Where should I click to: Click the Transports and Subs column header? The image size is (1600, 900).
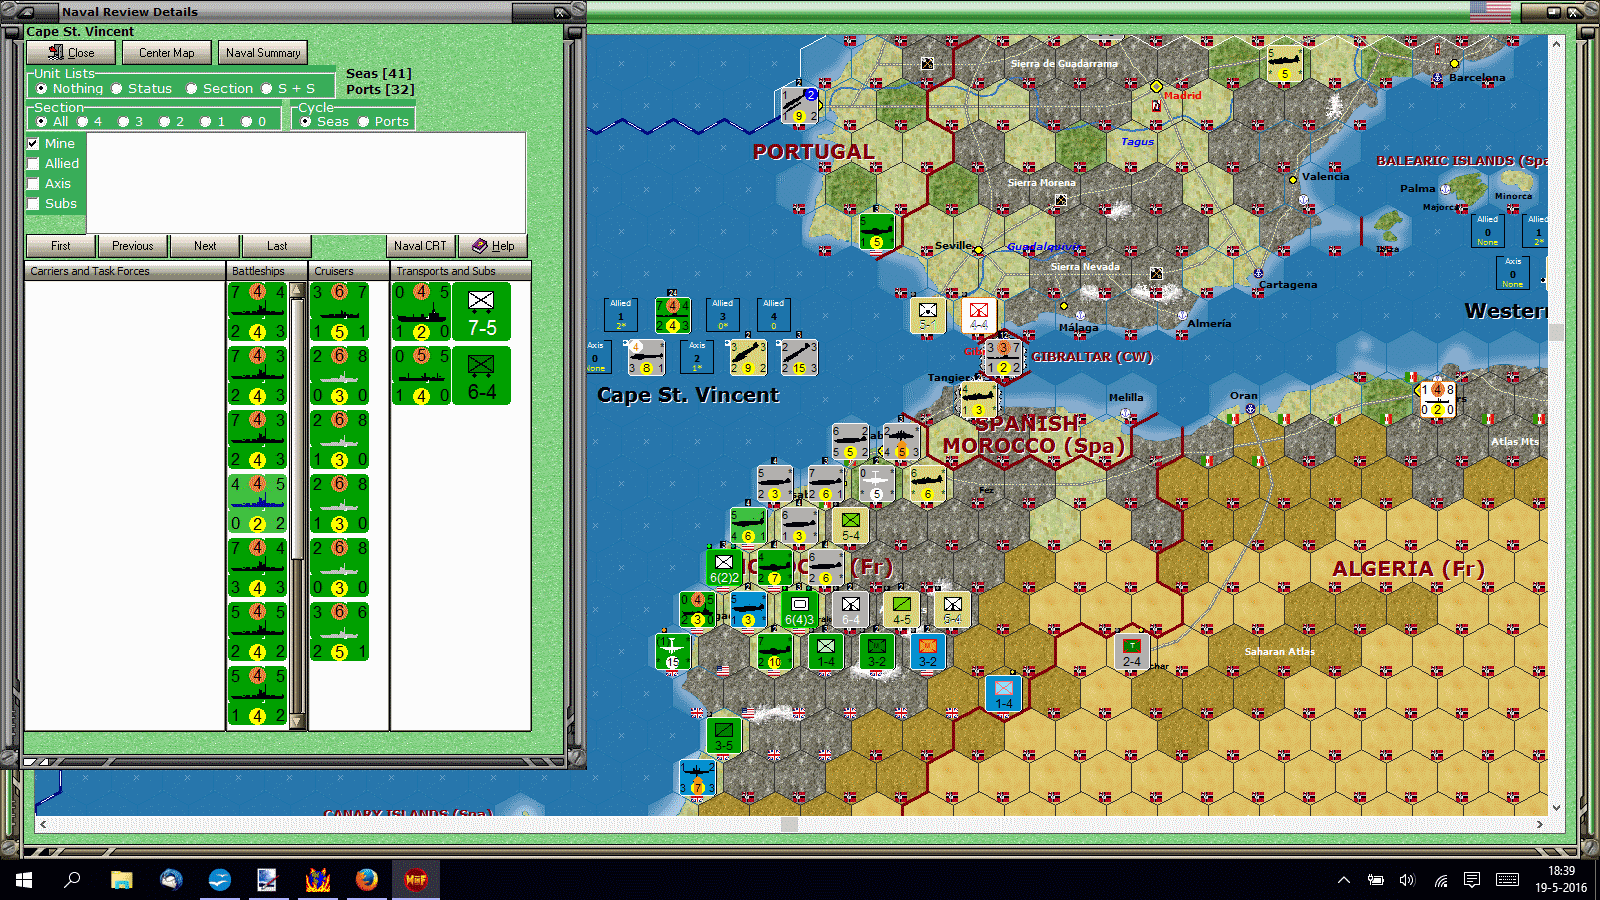point(460,271)
